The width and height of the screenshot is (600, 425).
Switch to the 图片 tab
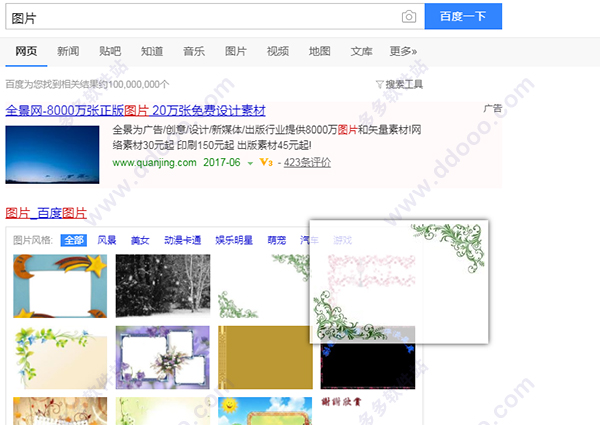tap(236, 51)
